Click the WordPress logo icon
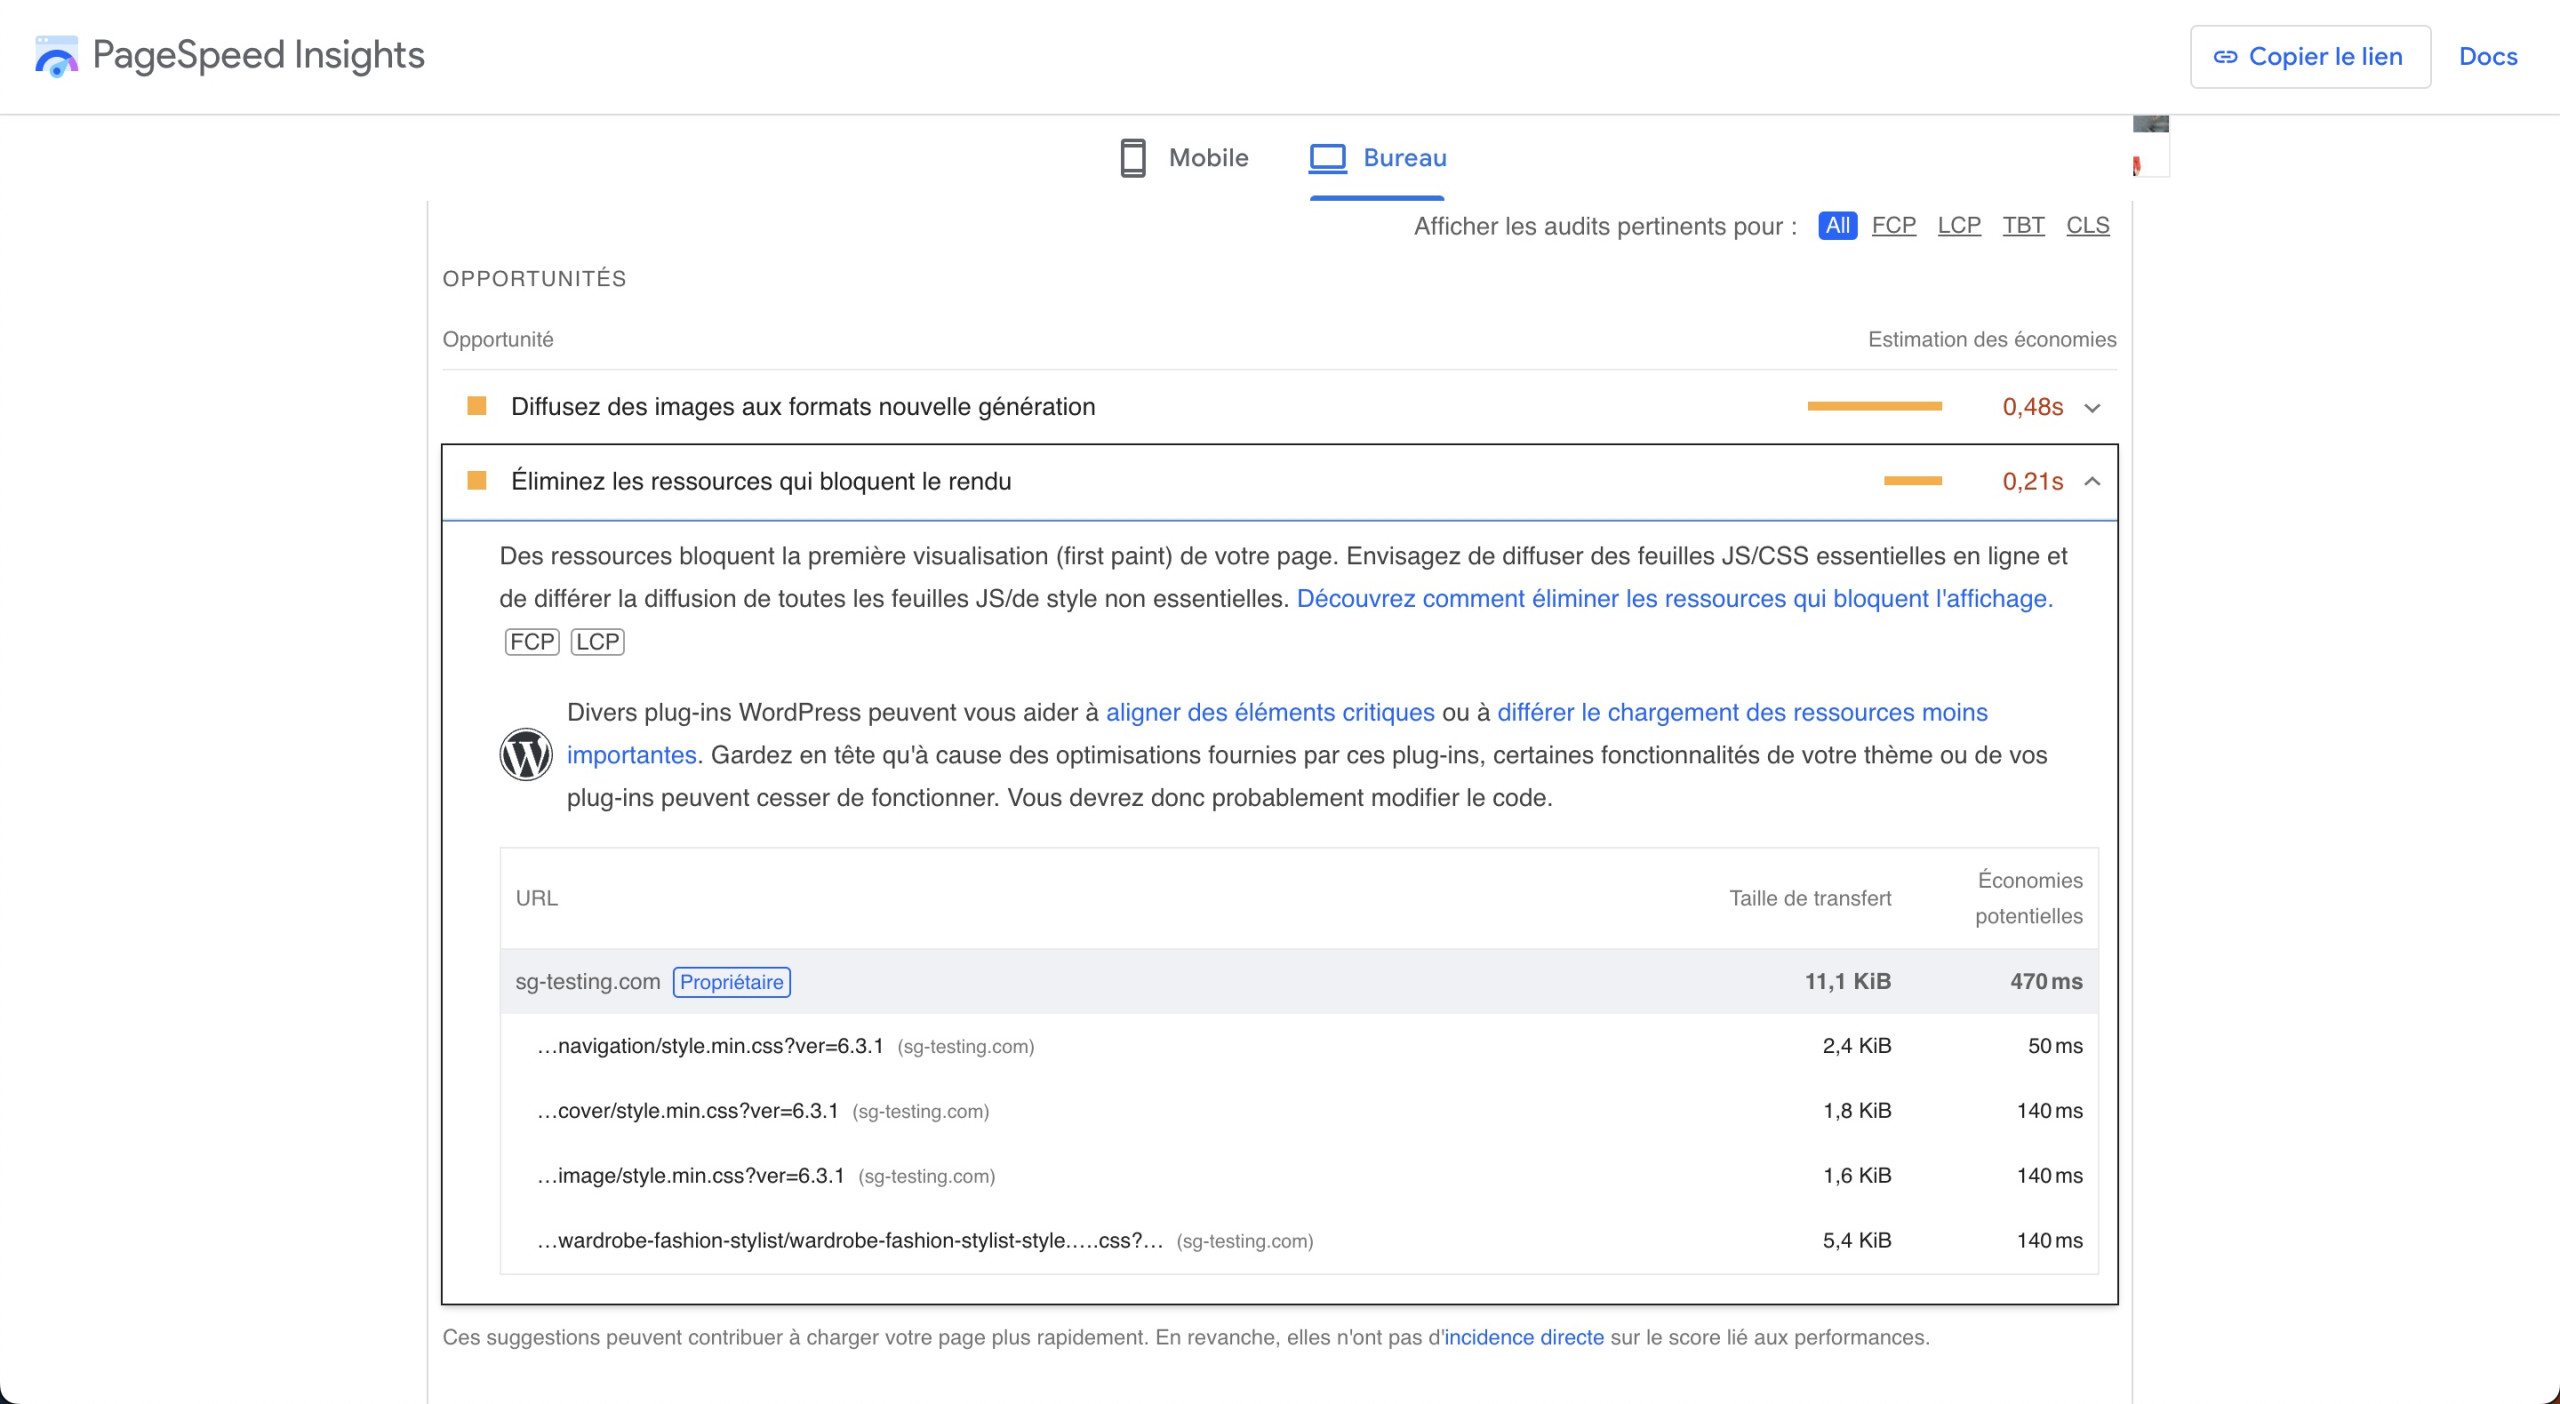The image size is (2560, 1404). (x=526, y=755)
